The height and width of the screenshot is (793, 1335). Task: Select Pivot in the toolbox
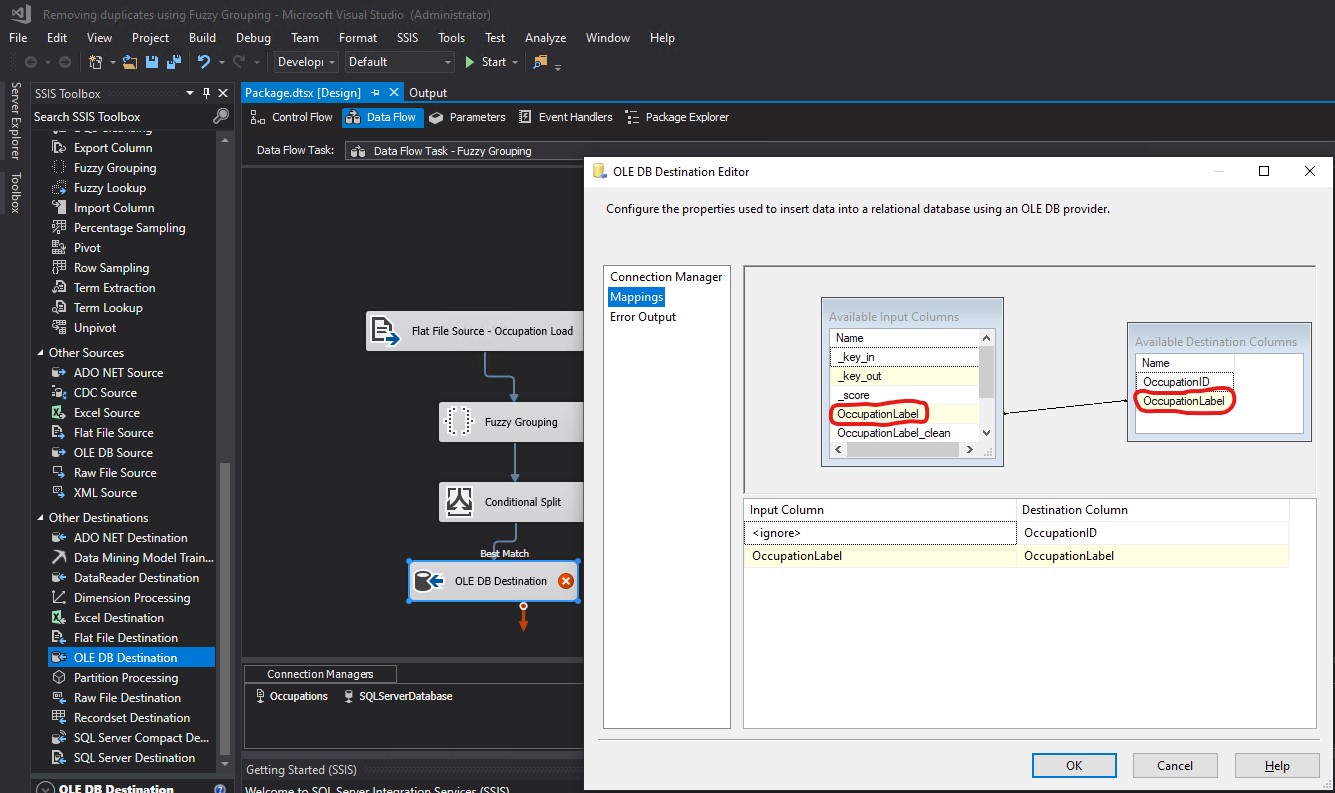[x=87, y=248]
